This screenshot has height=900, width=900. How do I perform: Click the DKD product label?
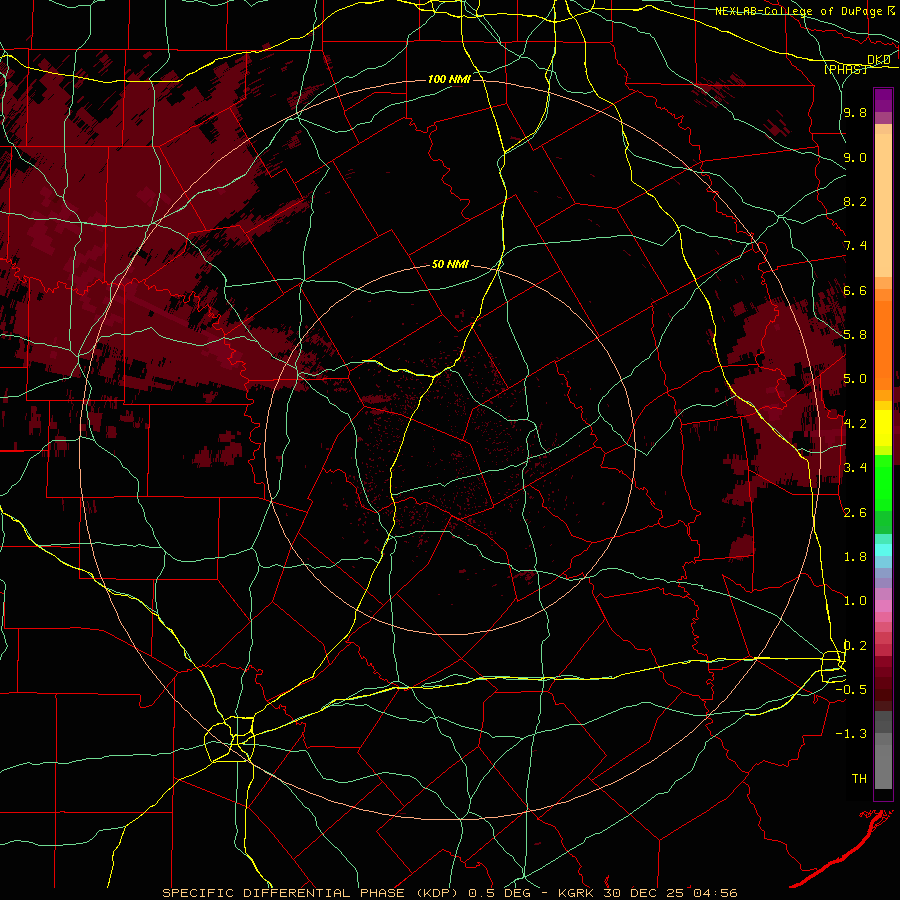pos(879,60)
